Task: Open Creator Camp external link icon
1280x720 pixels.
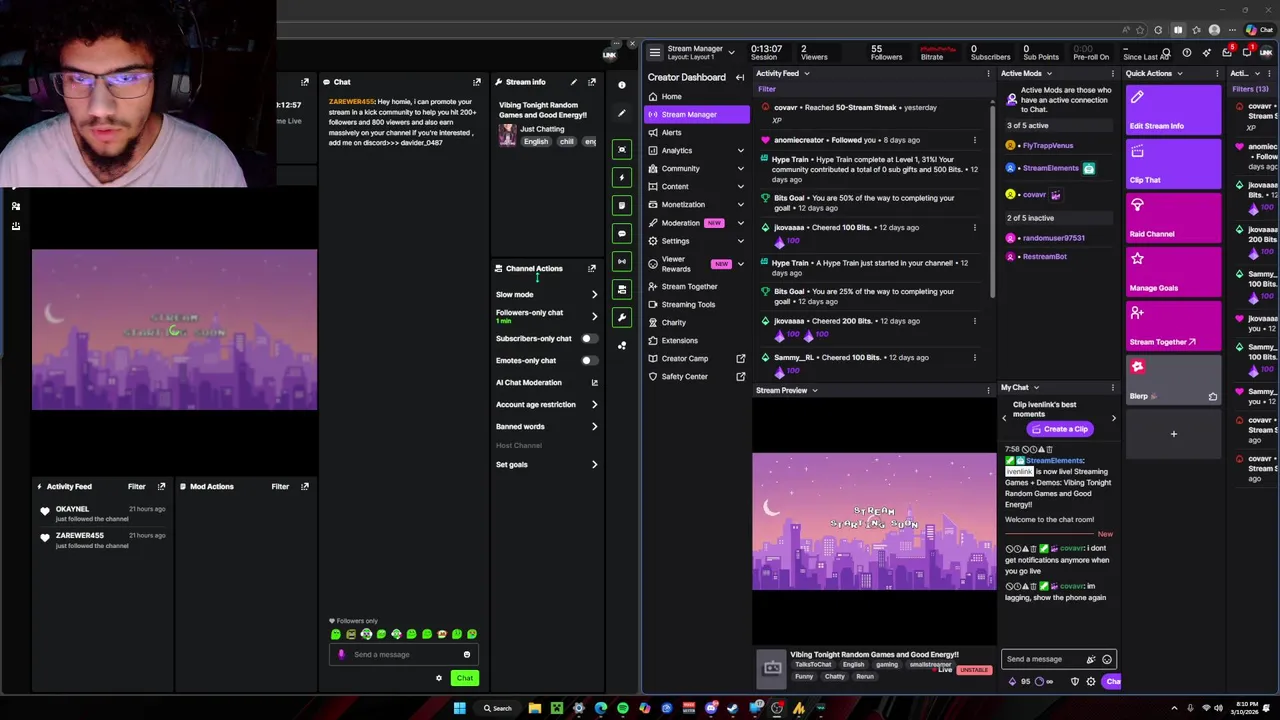Action: [741, 359]
